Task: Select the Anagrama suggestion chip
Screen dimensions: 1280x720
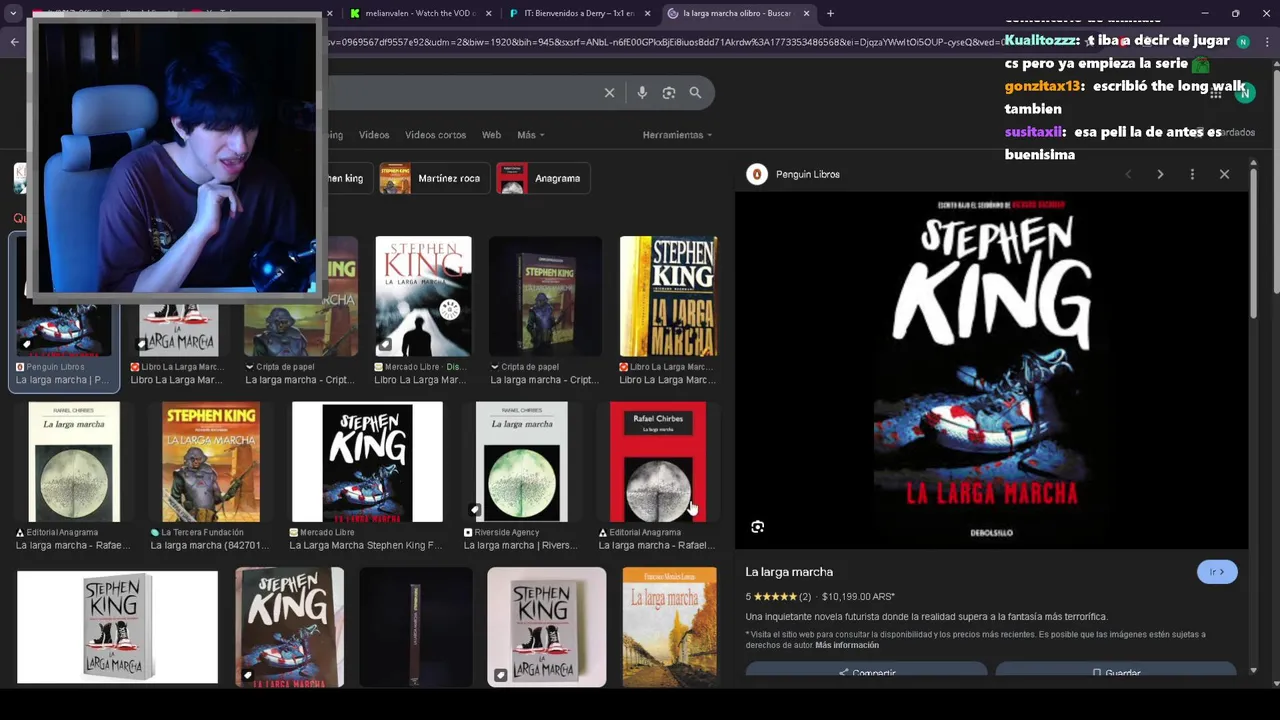Action: point(542,178)
